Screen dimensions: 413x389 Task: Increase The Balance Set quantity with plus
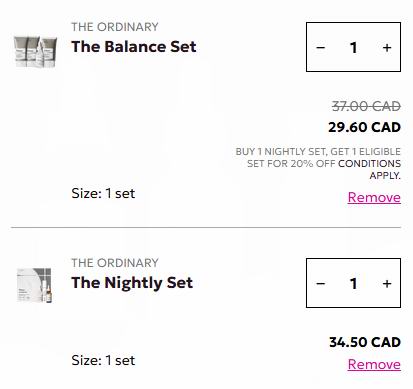[x=387, y=48]
